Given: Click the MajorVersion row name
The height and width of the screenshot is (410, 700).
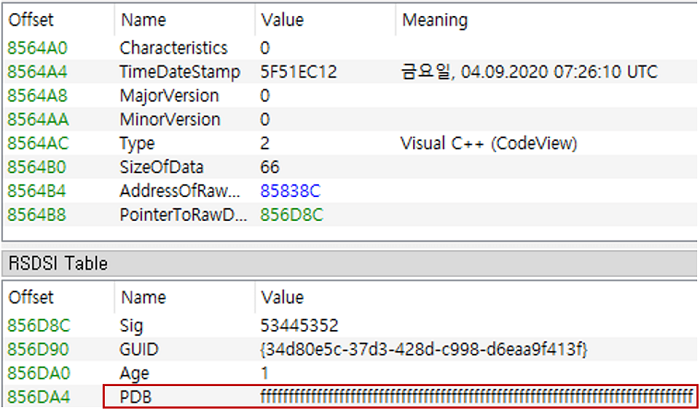Looking at the screenshot, I should coord(169,96).
